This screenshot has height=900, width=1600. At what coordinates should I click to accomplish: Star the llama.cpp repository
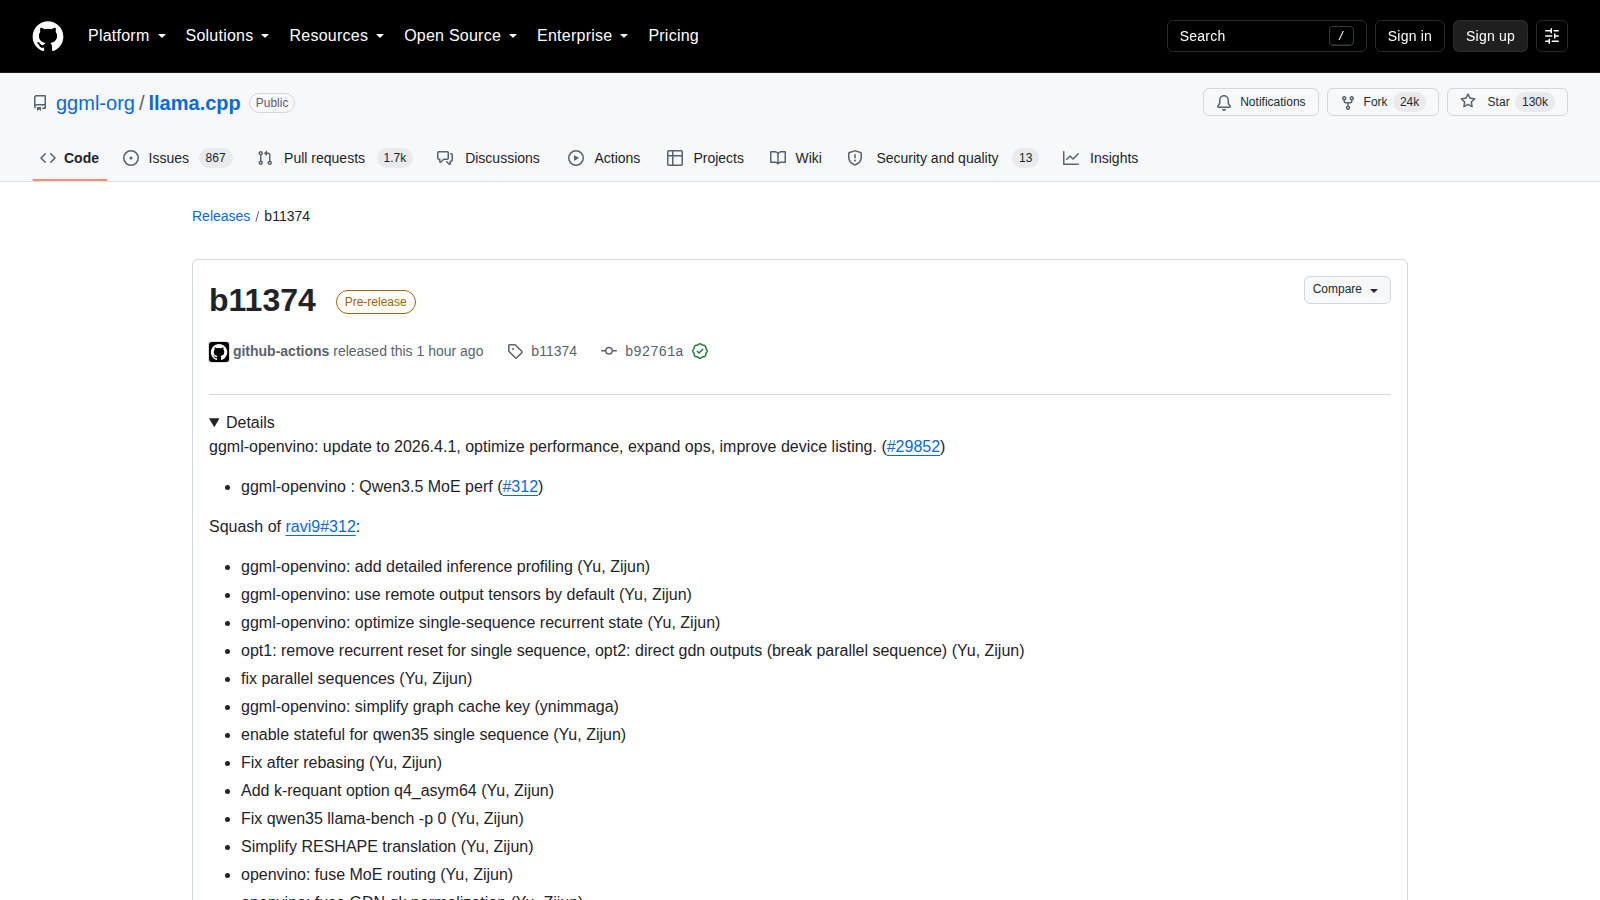pyautogui.click(x=1507, y=102)
